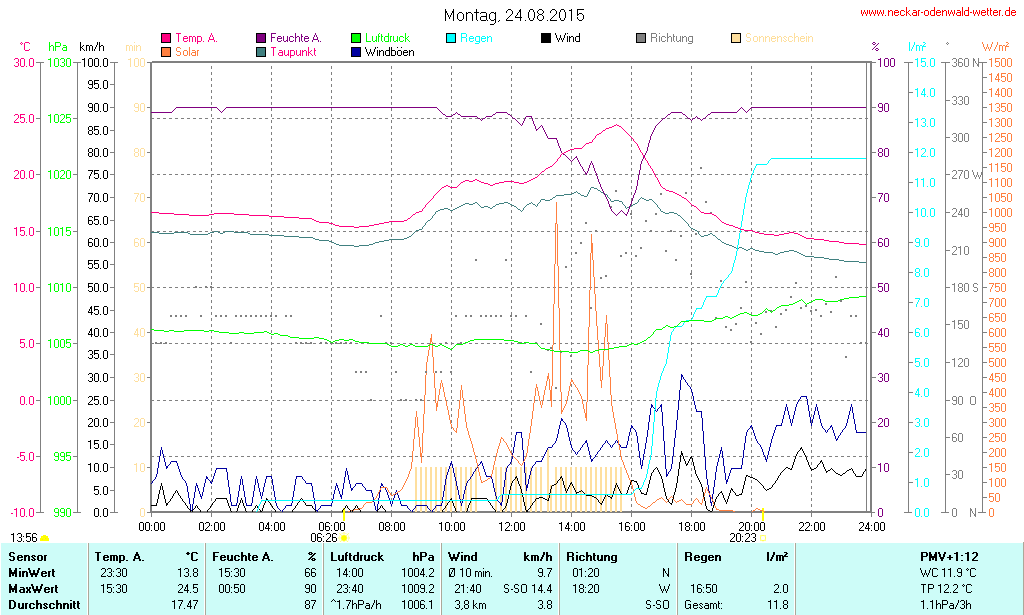Click the Regen table column header
The height and width of the screenshot is (615, 1024).
[x=702, y=556]
